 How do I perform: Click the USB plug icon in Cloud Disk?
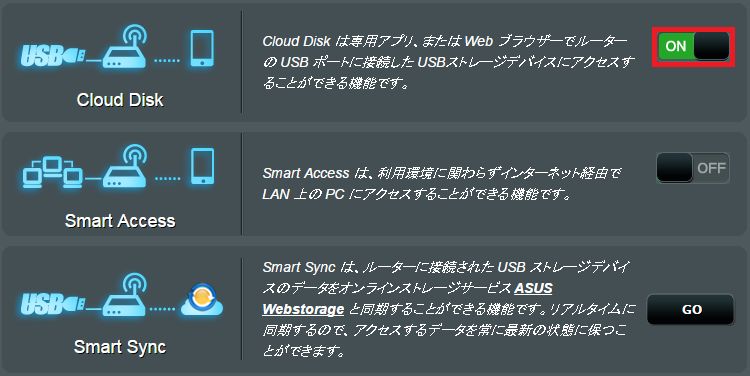click(x=53, y=57)
